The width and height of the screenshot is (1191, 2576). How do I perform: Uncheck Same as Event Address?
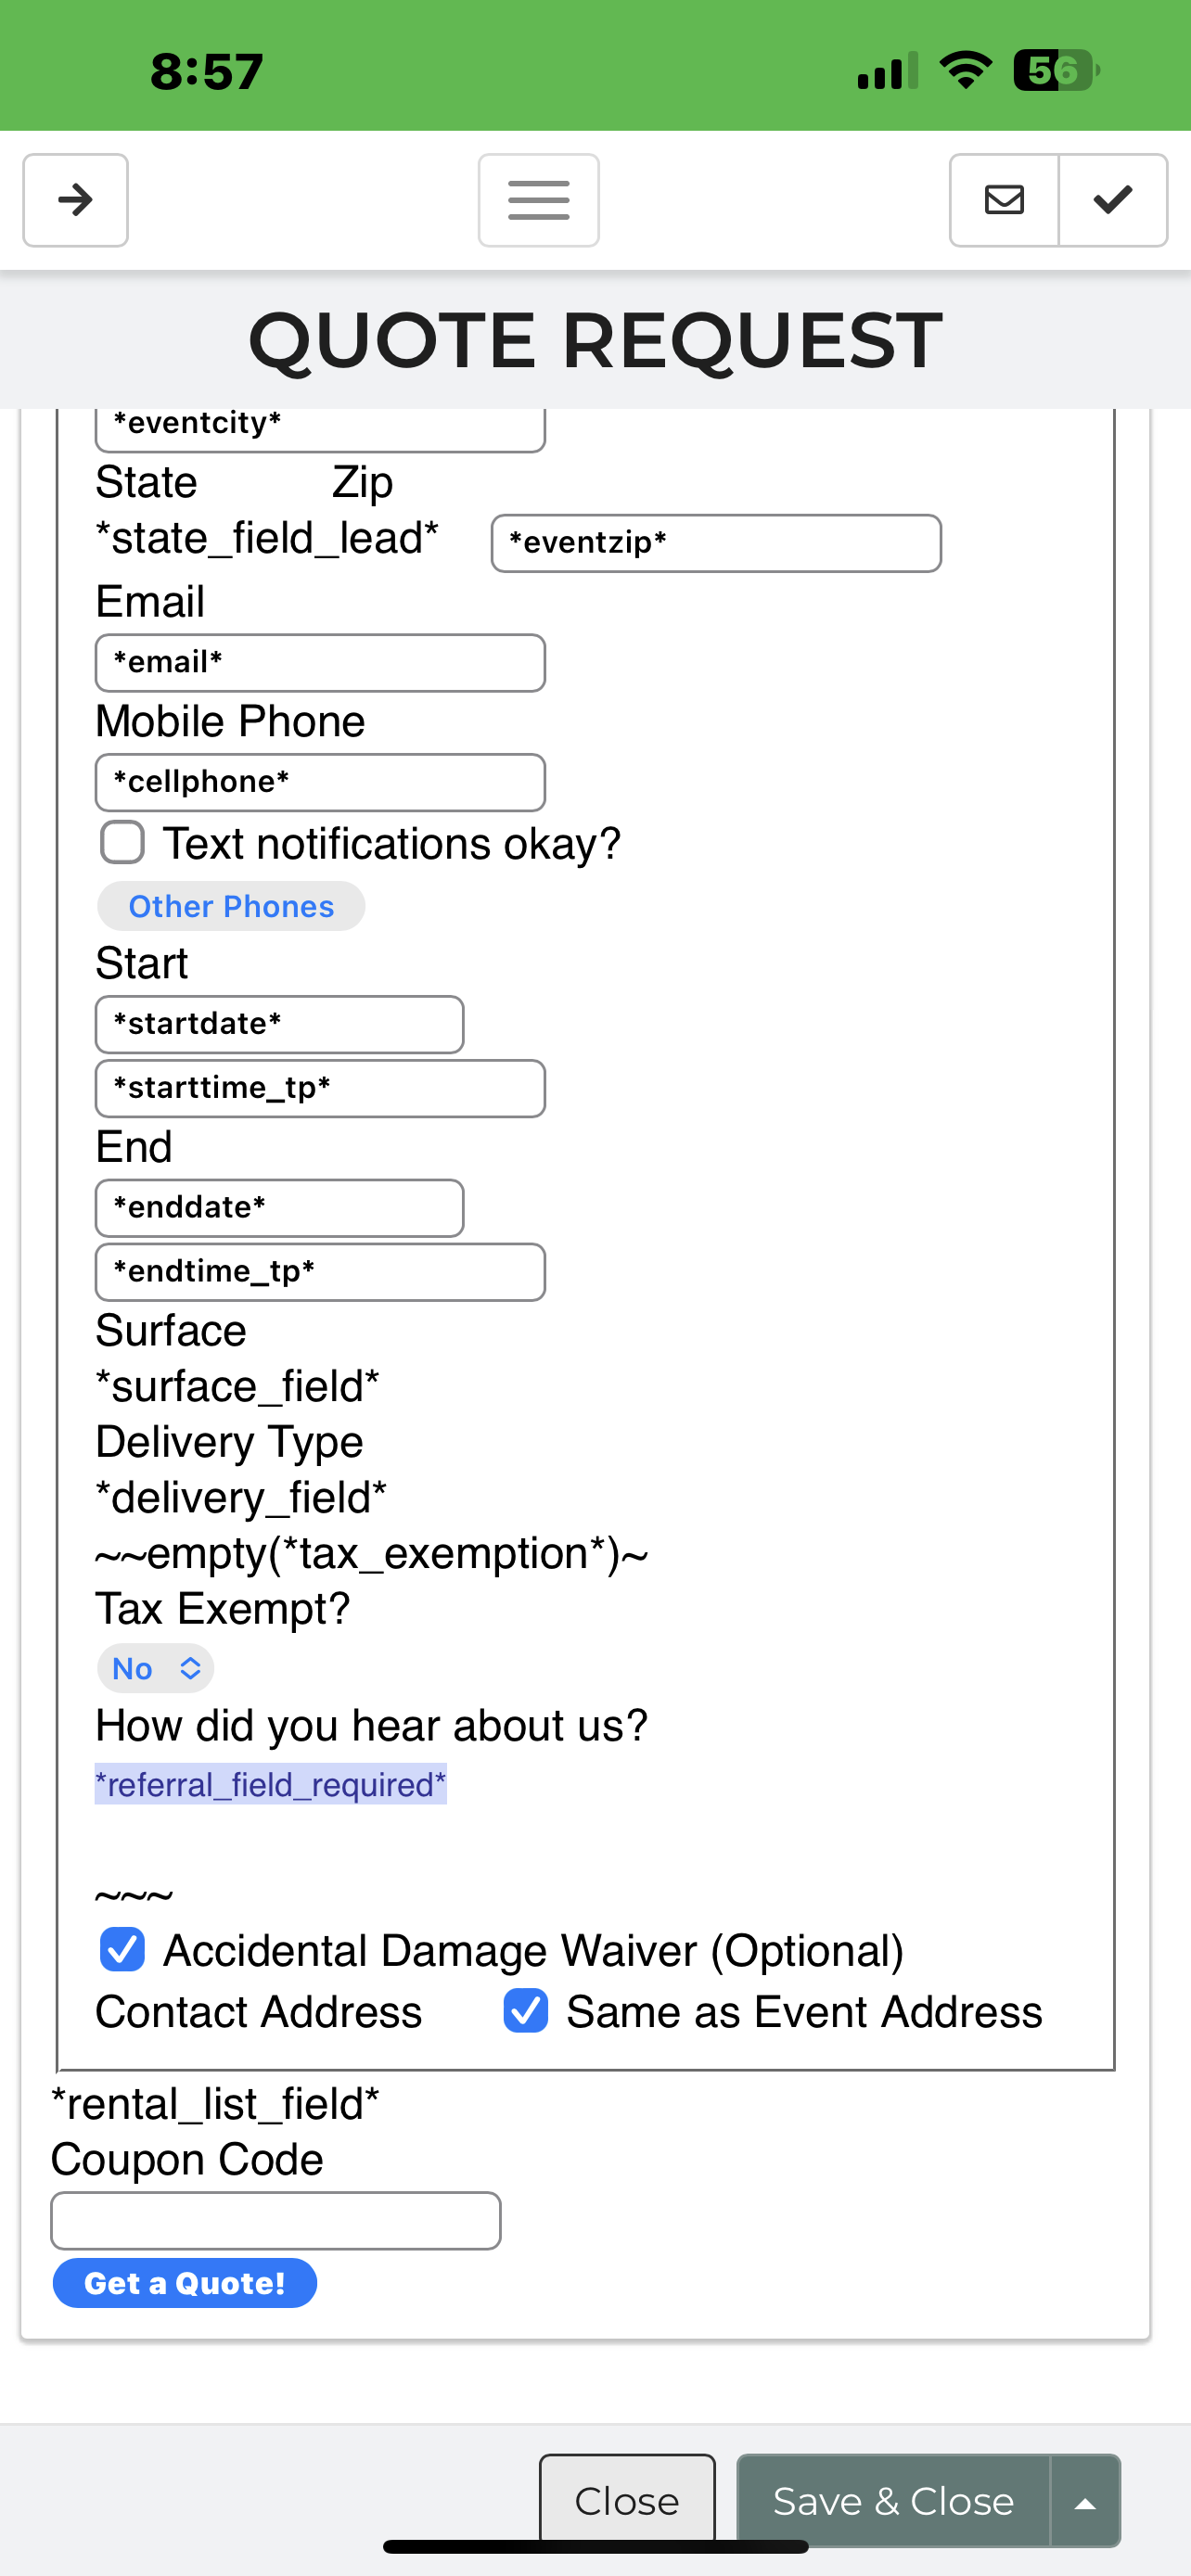[x=525, y=2011]
